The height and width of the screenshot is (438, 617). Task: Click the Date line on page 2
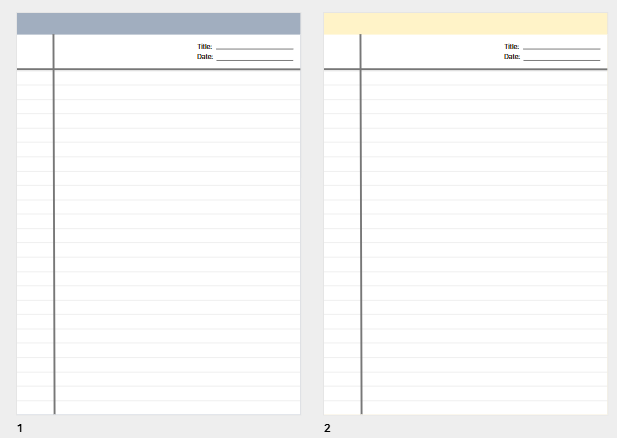[562, 60]
